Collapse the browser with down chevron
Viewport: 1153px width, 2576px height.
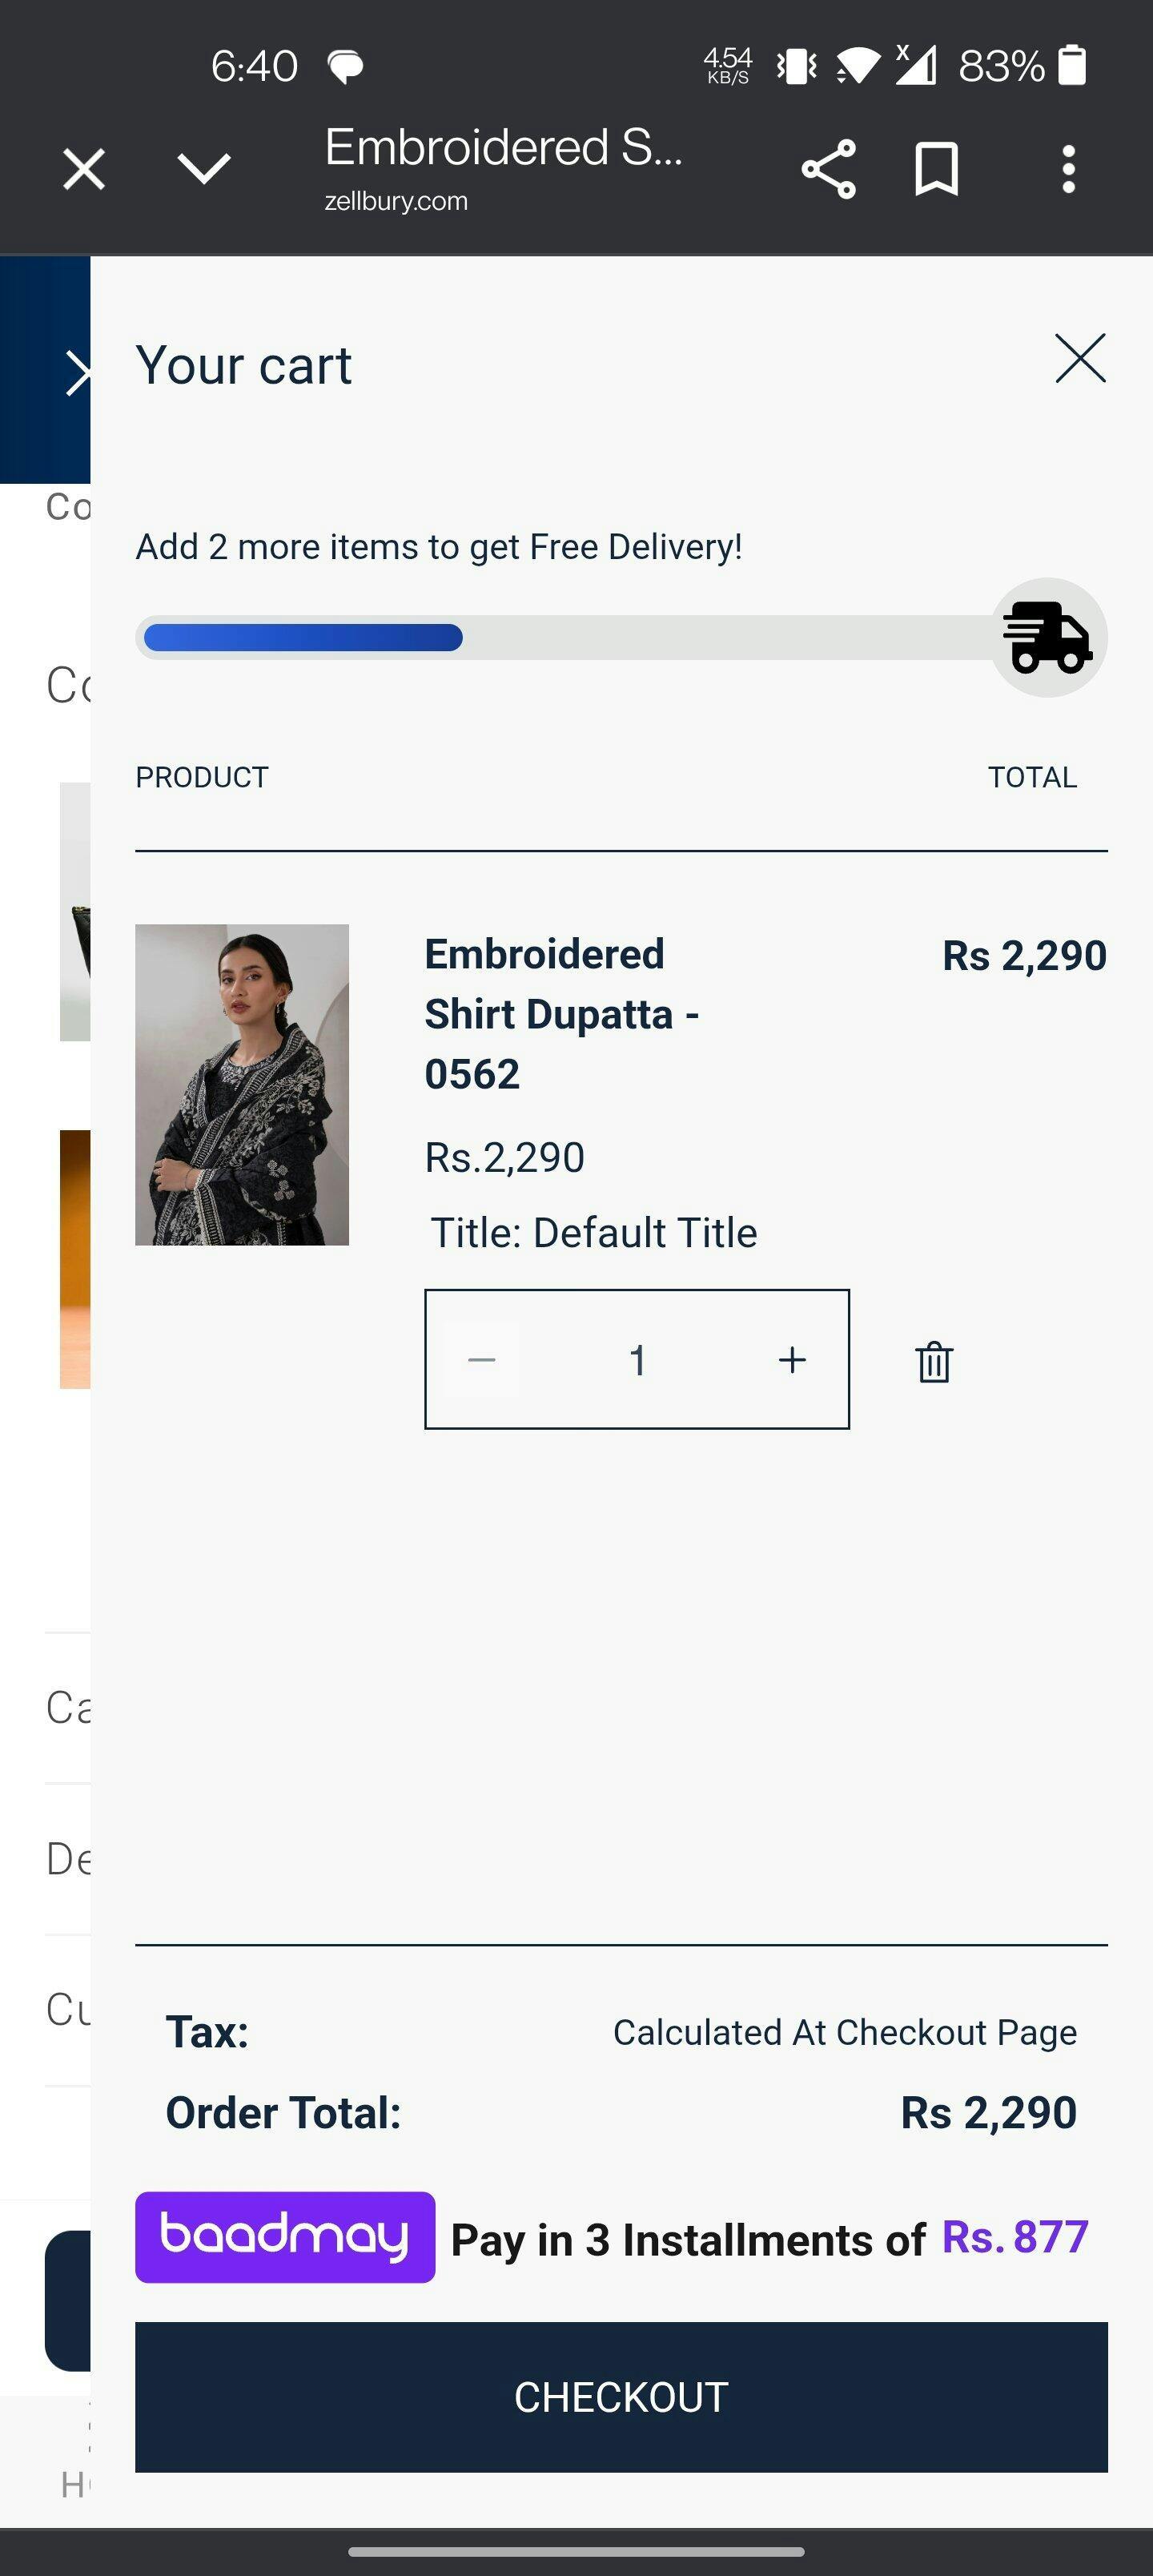[x=204, y=169]
